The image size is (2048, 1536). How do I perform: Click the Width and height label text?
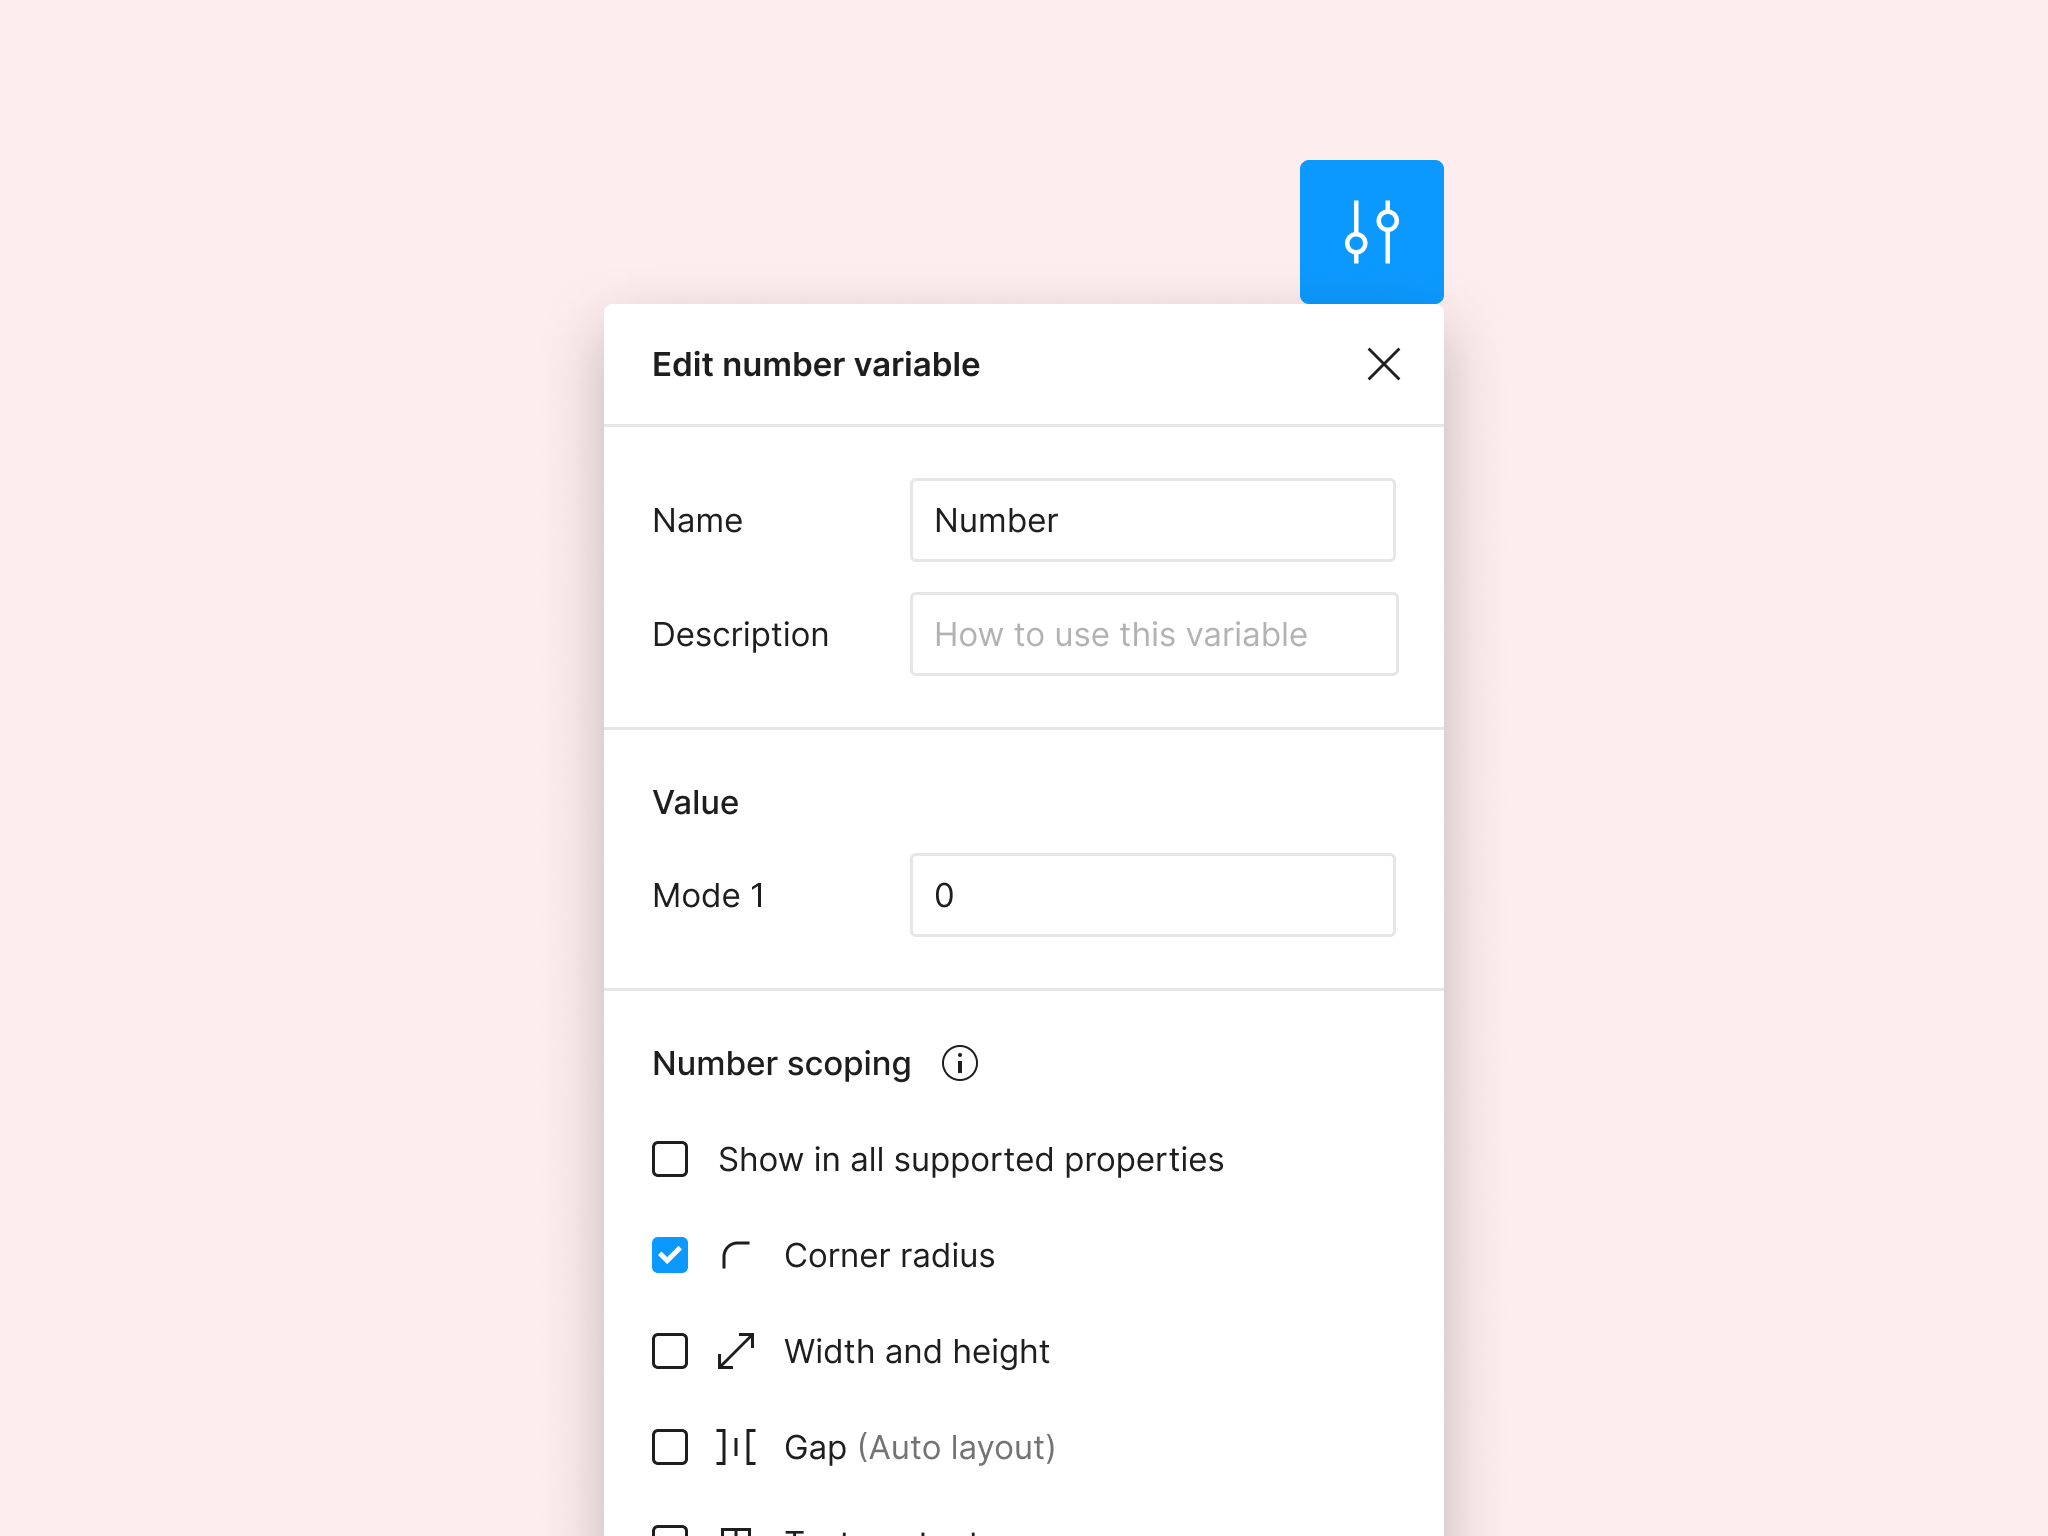(x=917, y=1351)
